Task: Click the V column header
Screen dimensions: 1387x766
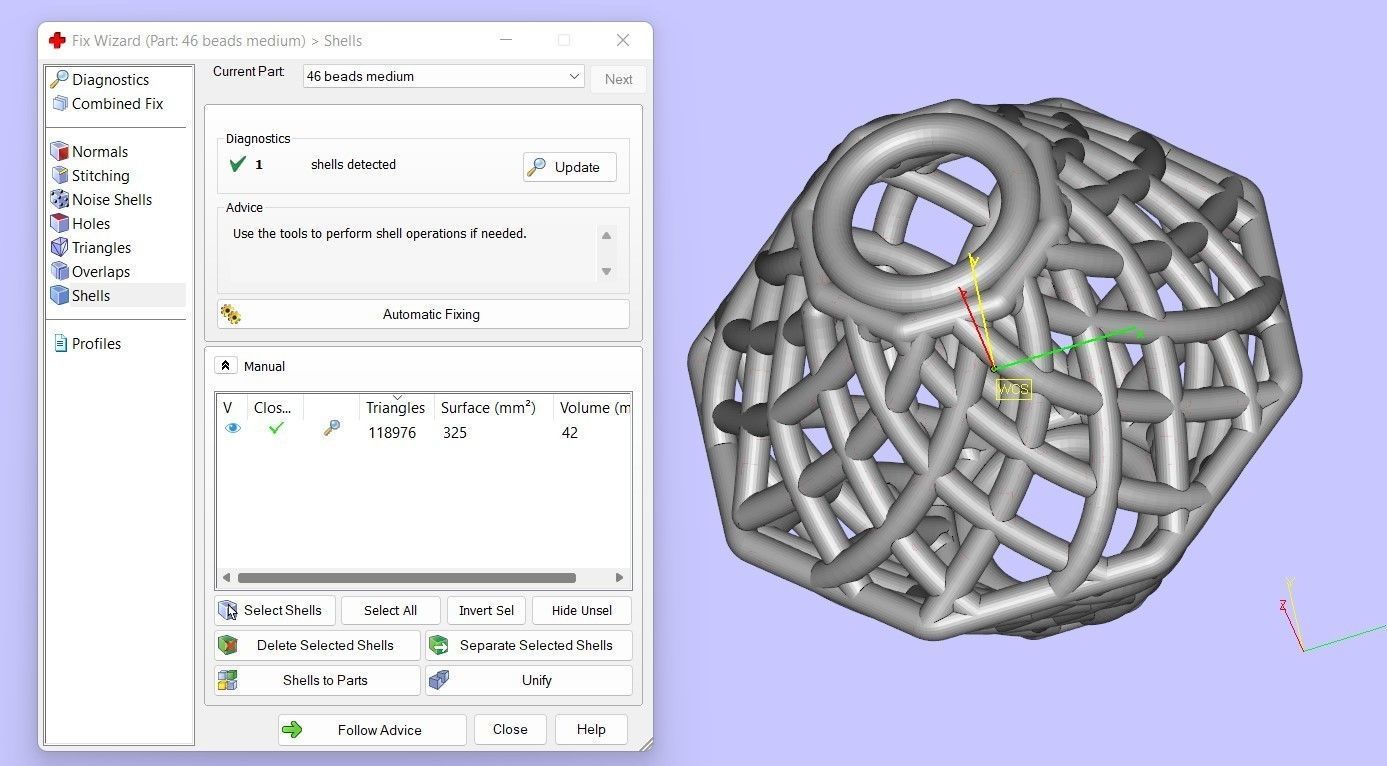Action: [228, 408]
